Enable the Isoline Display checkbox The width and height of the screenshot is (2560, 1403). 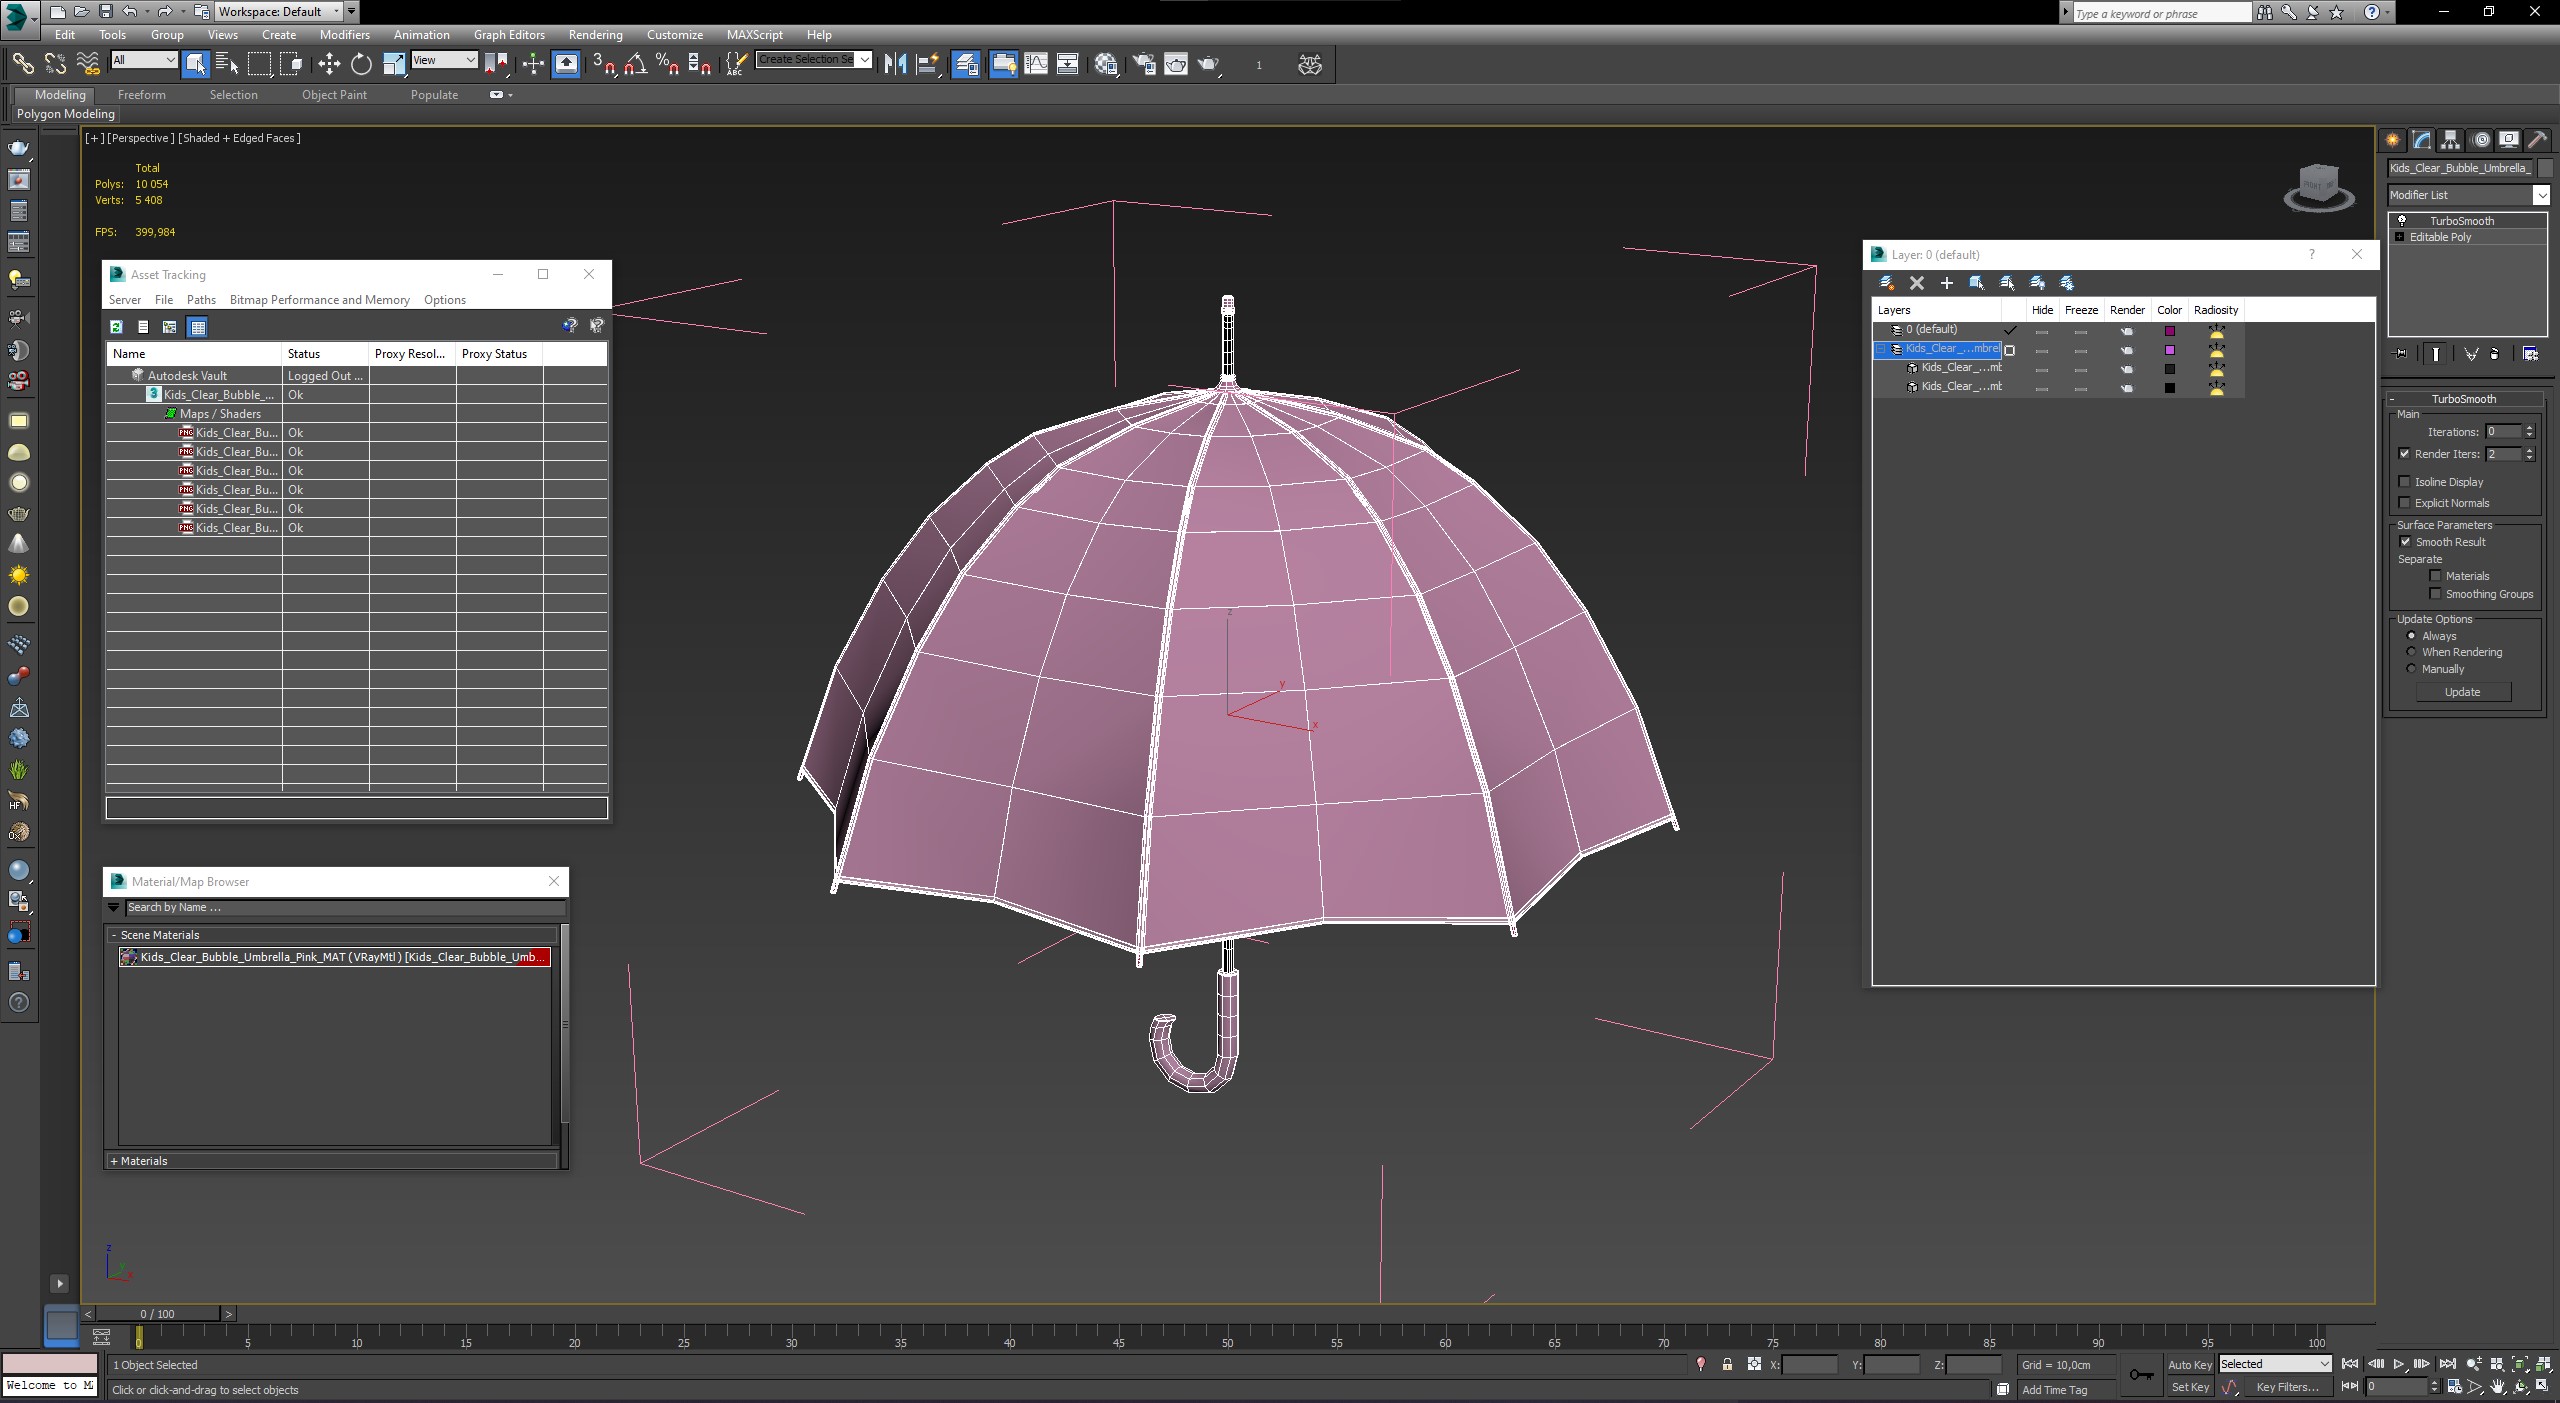(2405, 482)
